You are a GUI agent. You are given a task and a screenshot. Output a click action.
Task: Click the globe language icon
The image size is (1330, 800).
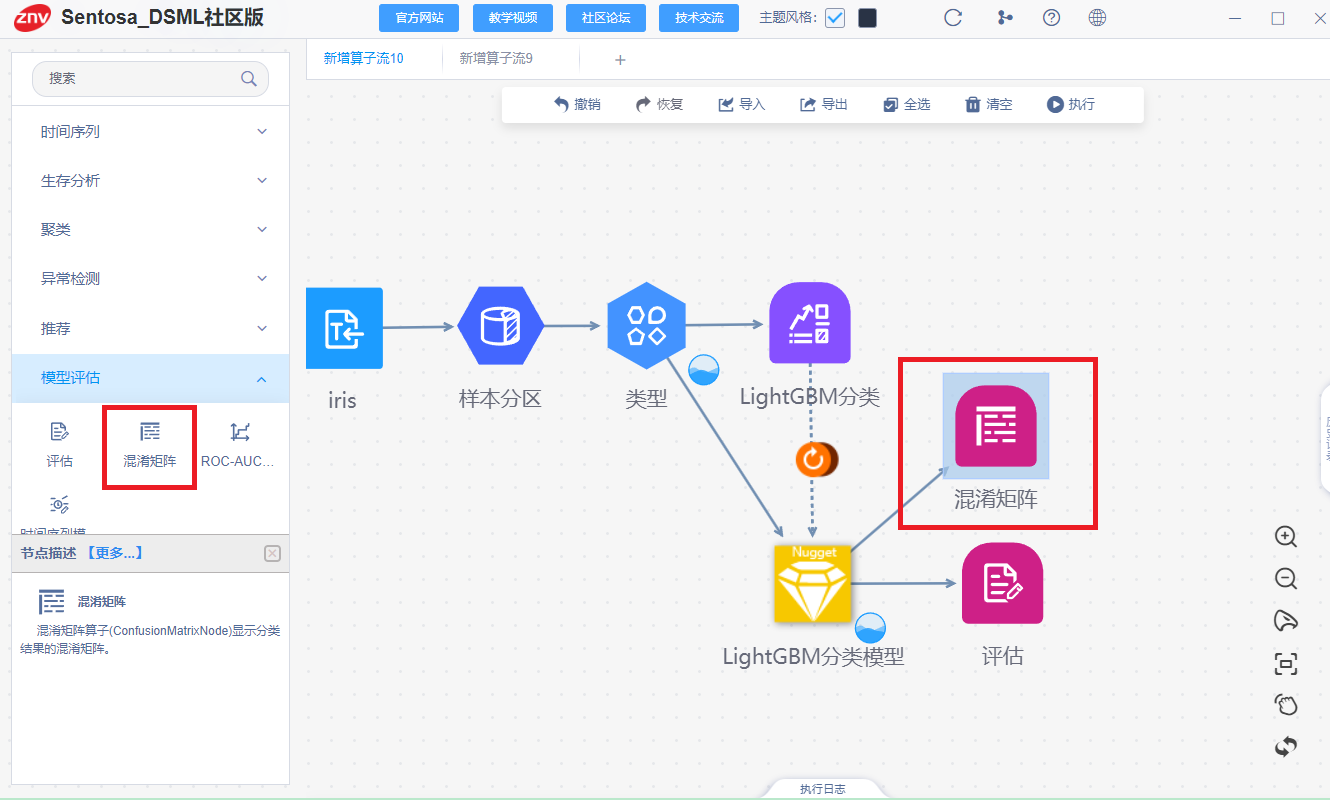1097,17
